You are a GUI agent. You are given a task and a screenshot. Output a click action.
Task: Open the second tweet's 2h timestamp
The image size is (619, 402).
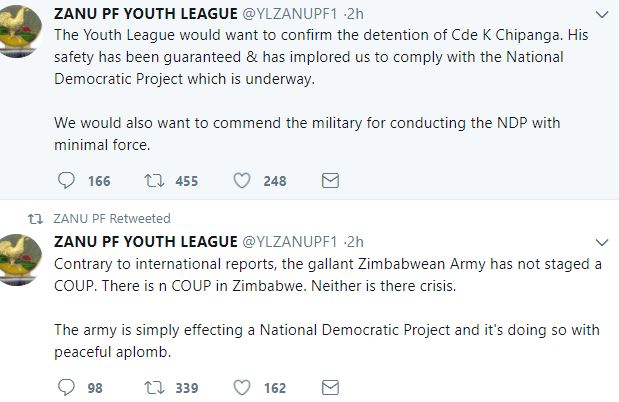pos(355,241)
